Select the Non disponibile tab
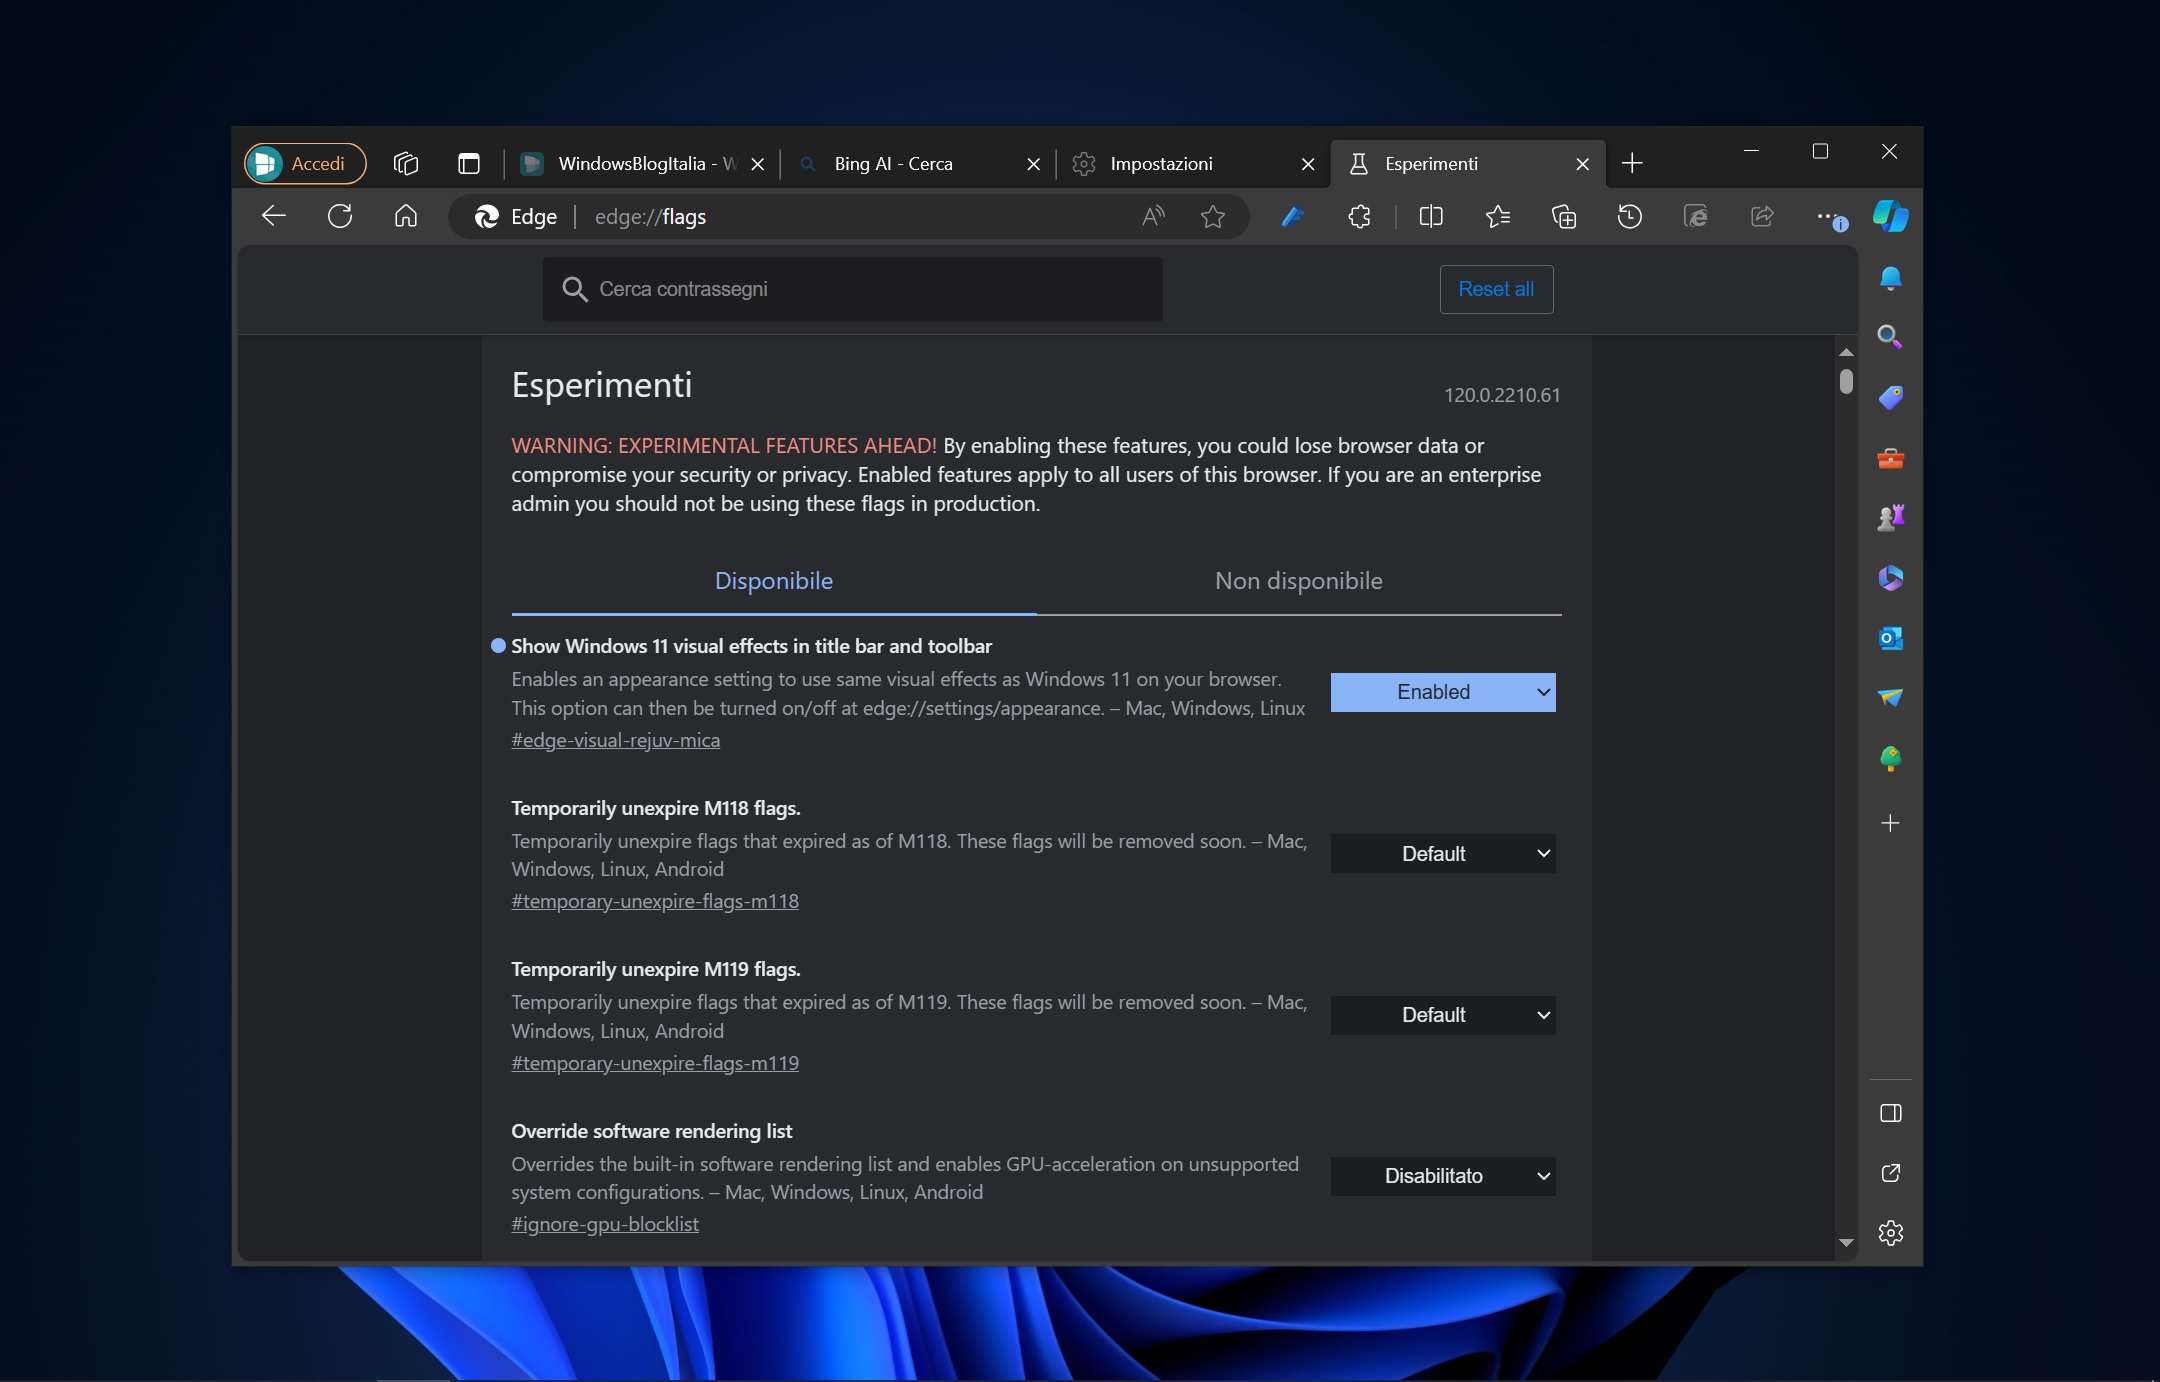Viewport: 2160px width, 1382px height. pos(1299,581)
